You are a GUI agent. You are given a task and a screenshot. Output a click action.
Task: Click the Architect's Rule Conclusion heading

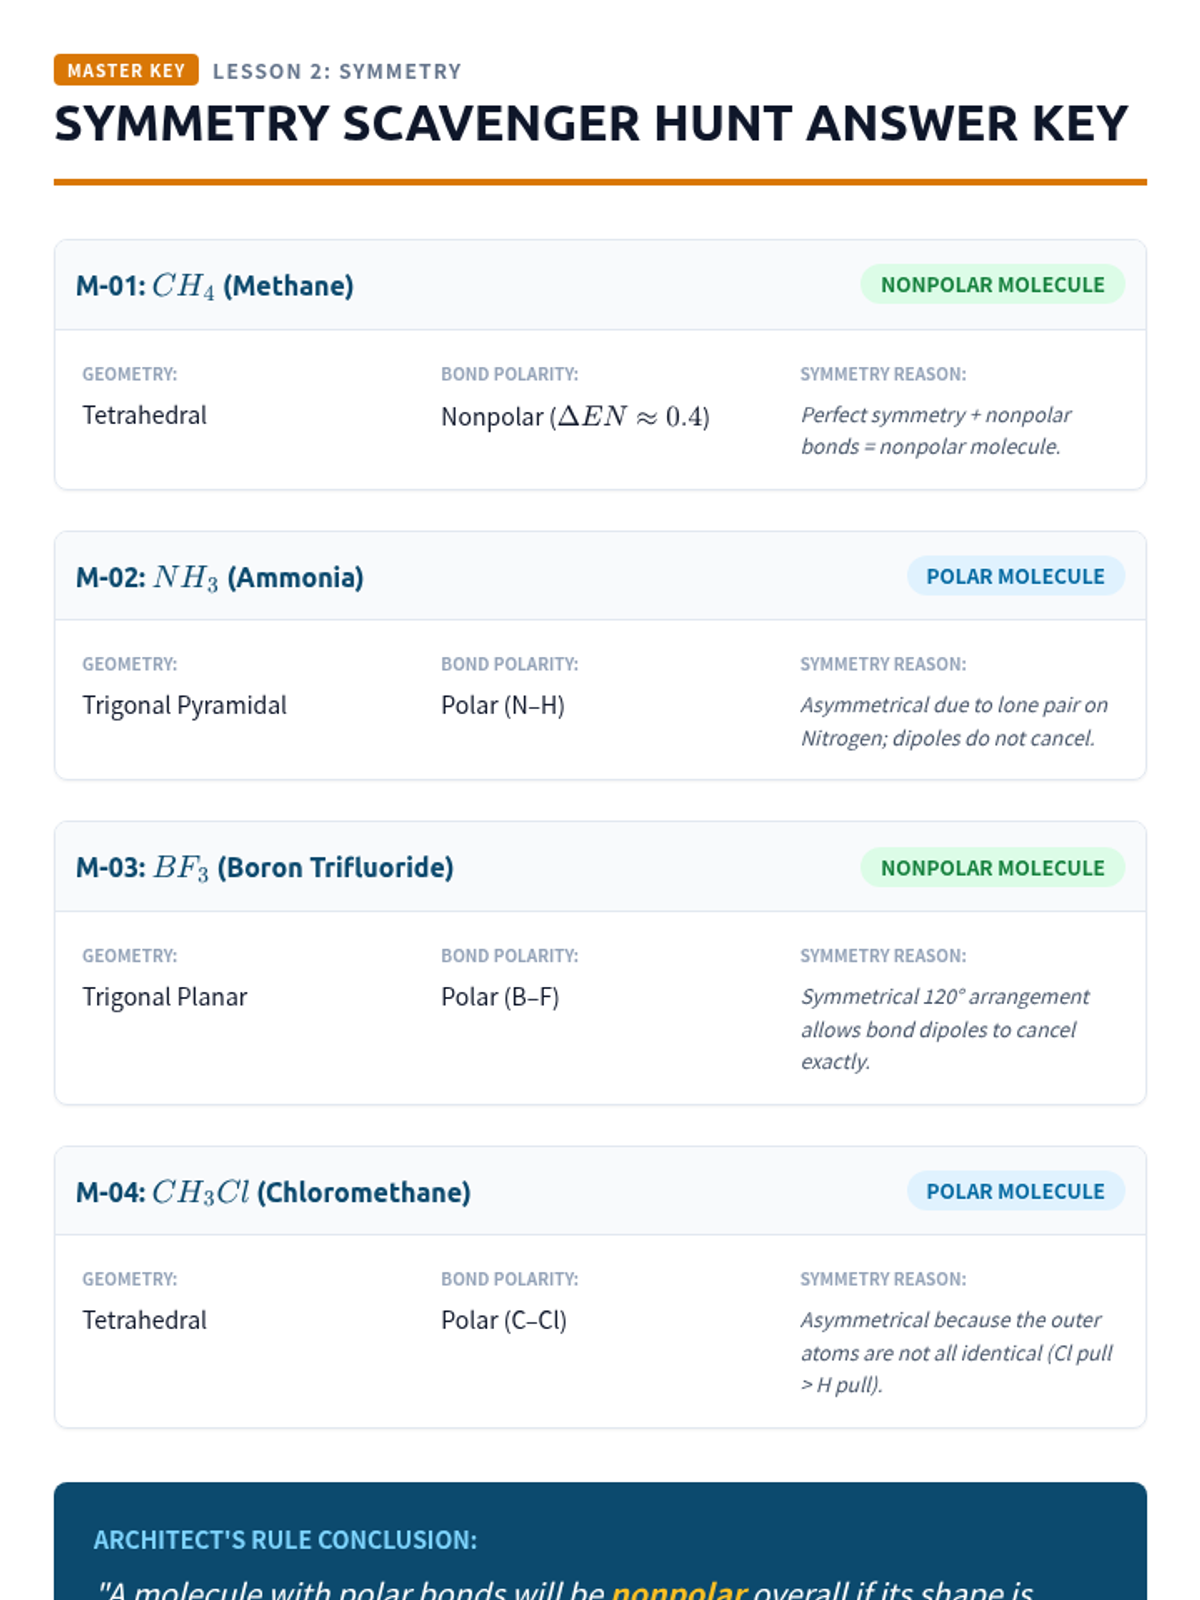285,1540
